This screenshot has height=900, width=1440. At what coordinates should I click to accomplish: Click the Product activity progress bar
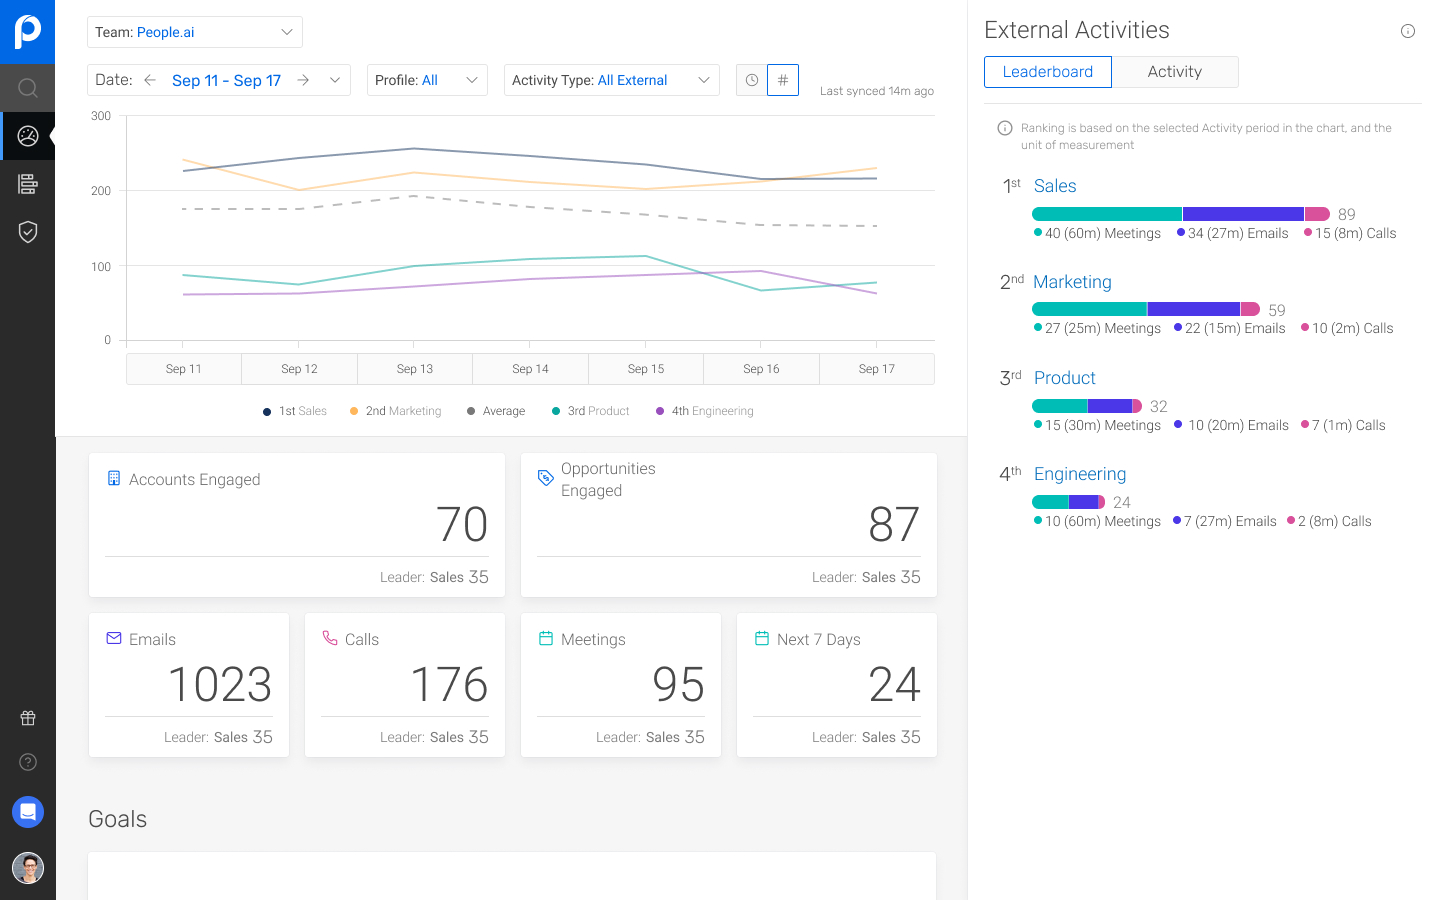point(1087,406)
